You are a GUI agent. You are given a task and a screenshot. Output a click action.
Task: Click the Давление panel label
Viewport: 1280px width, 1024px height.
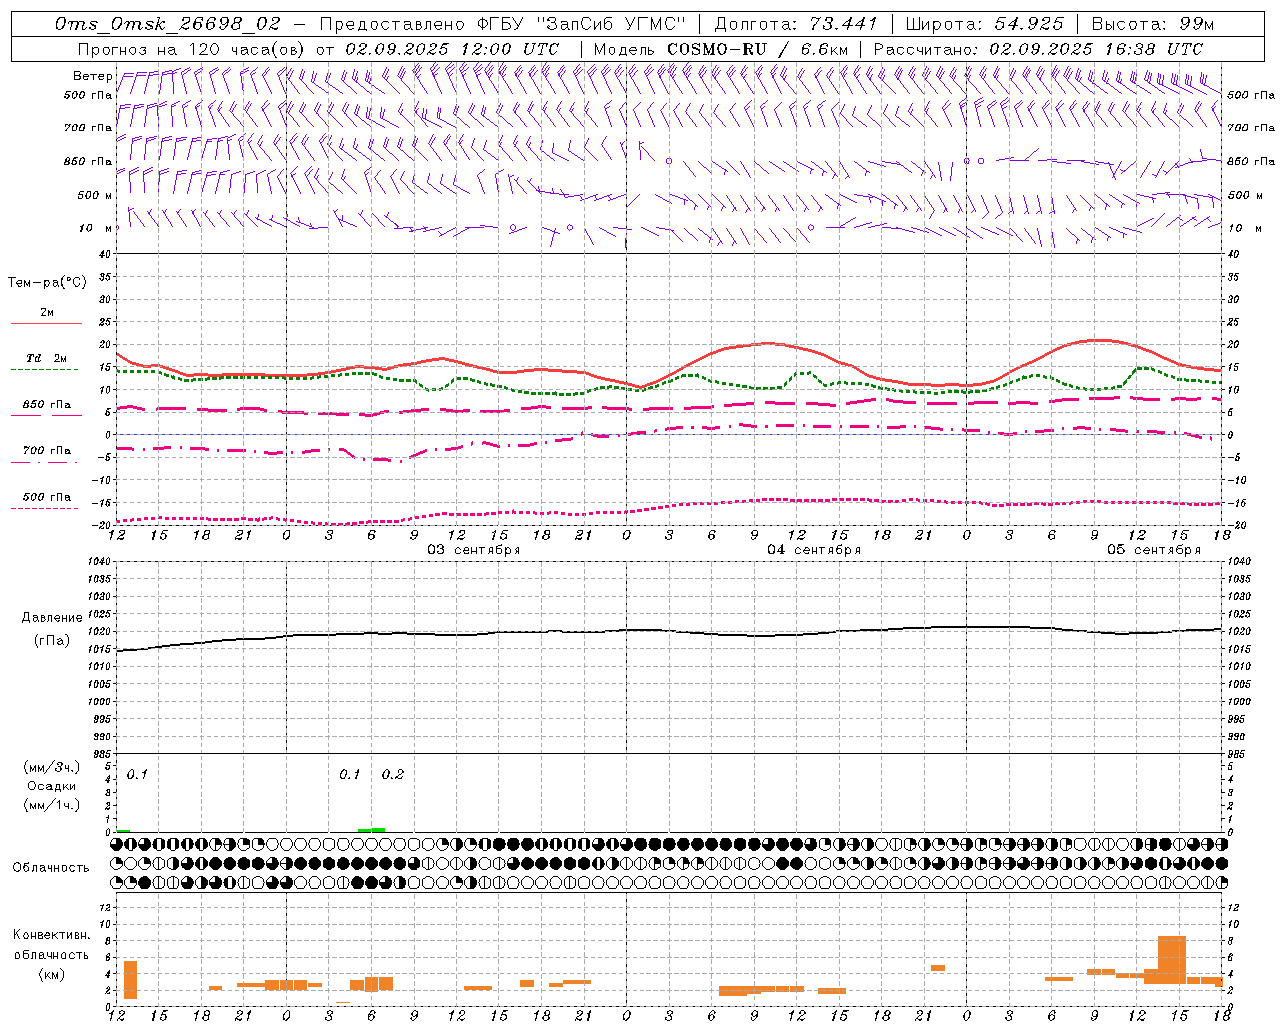click(51, 618)
